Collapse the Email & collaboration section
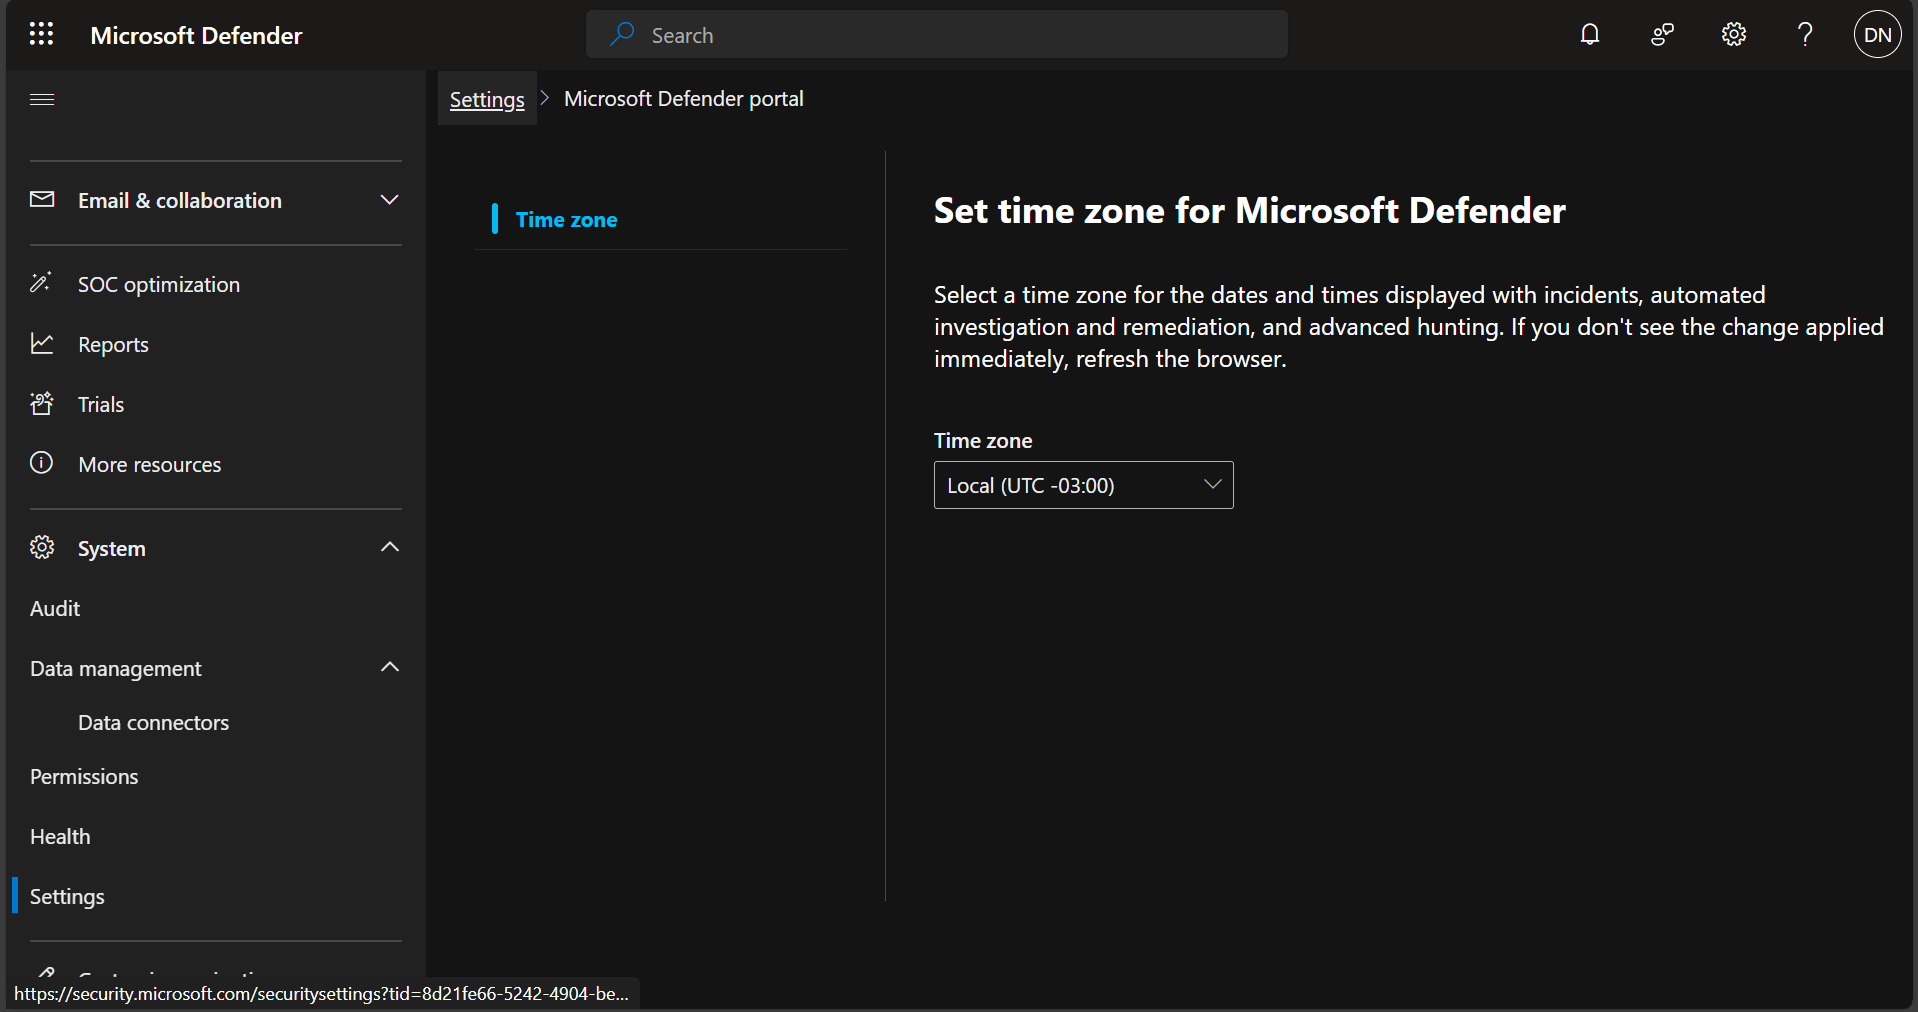The height and width of the screenshot is (1012, 1918). tap(389, 199)
